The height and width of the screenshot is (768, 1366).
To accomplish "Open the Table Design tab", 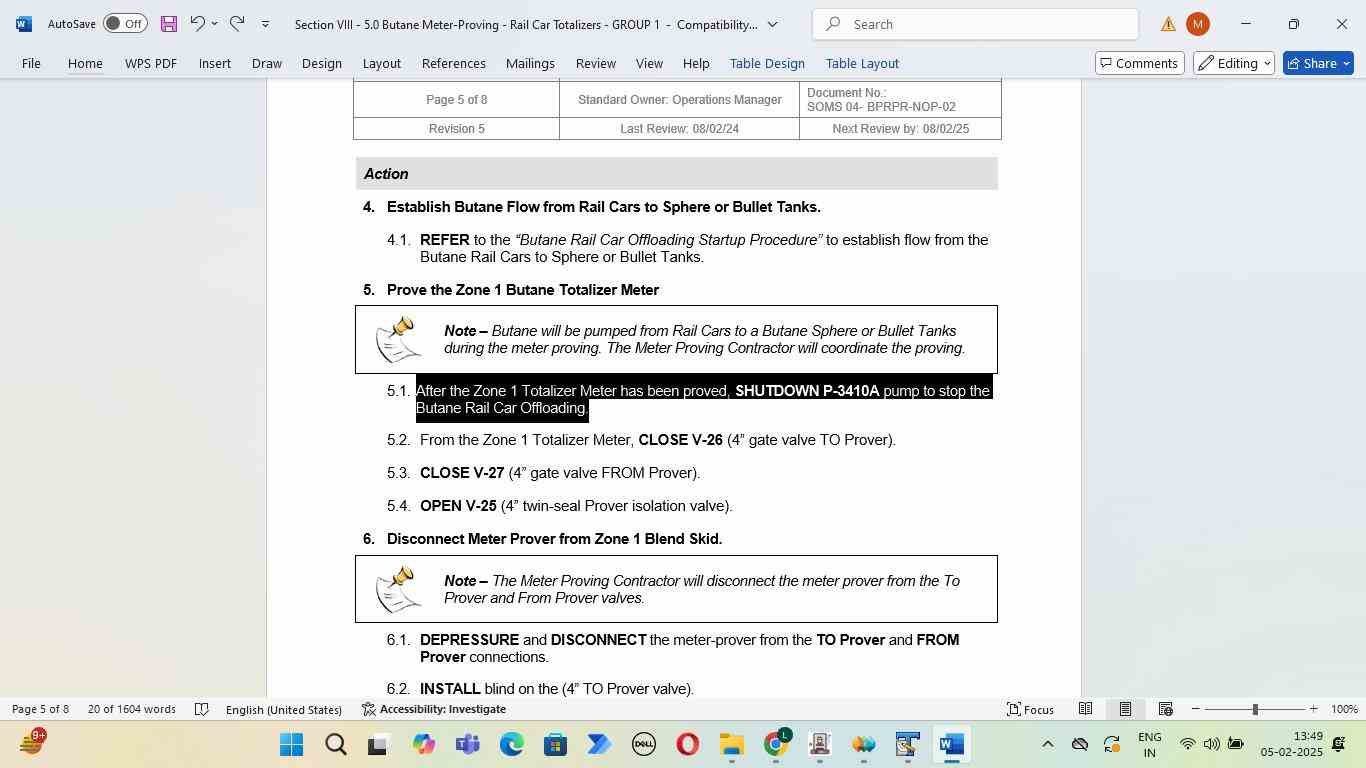I will point(767,63).
